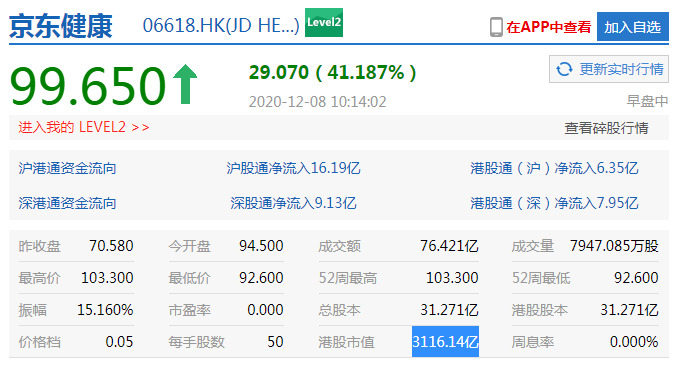Click the 港股市值 label
The width and height of the screenshot is (683, 382).
click(346, 342)
